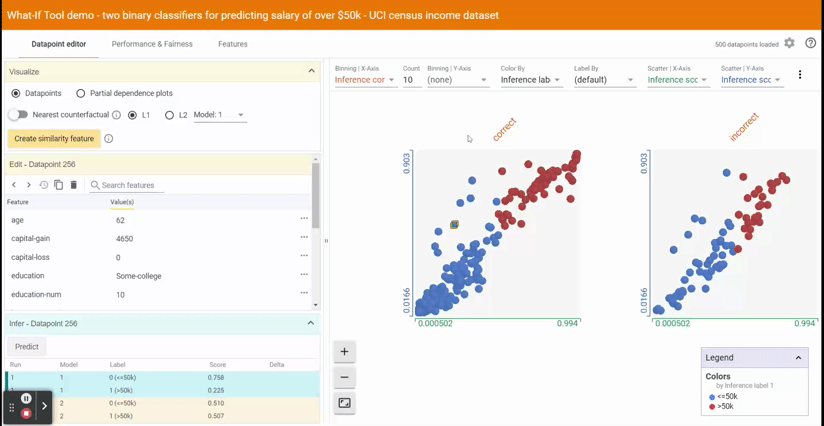Open Scatter Y-Axis dropdown
The image size is (824, 426).
click(752, 80)
